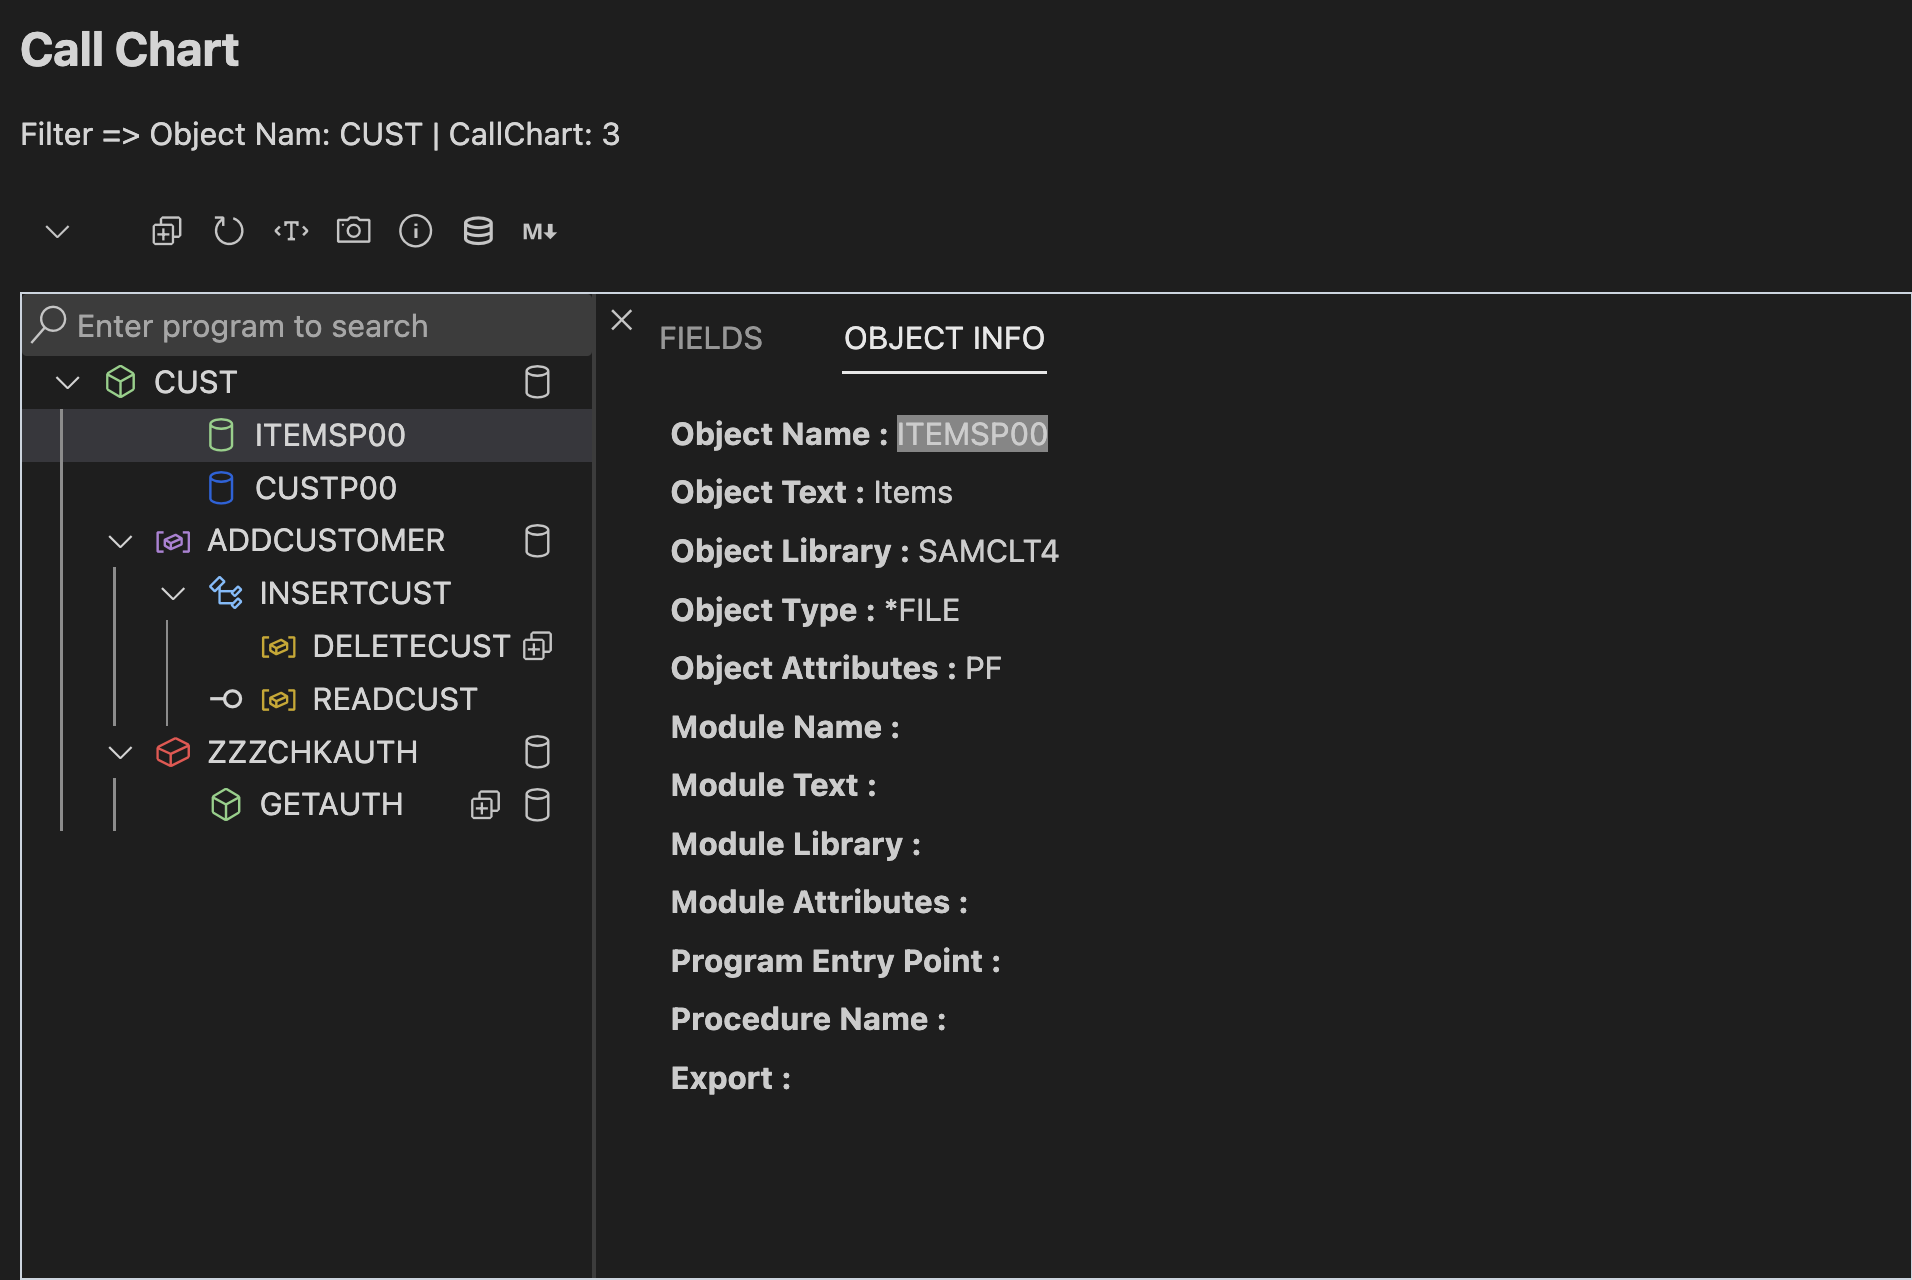
Task: Select the OBJECT INFO tab
Action: (943, 338)
